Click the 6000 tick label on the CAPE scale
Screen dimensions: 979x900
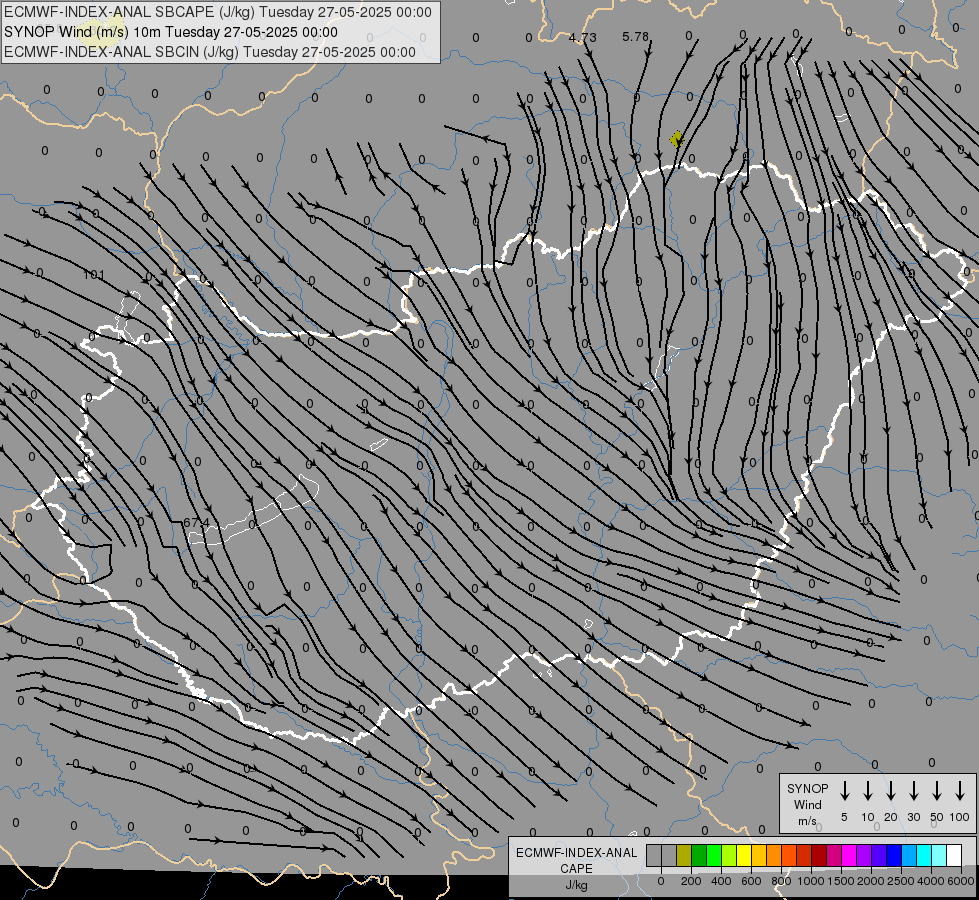[960, 881]
